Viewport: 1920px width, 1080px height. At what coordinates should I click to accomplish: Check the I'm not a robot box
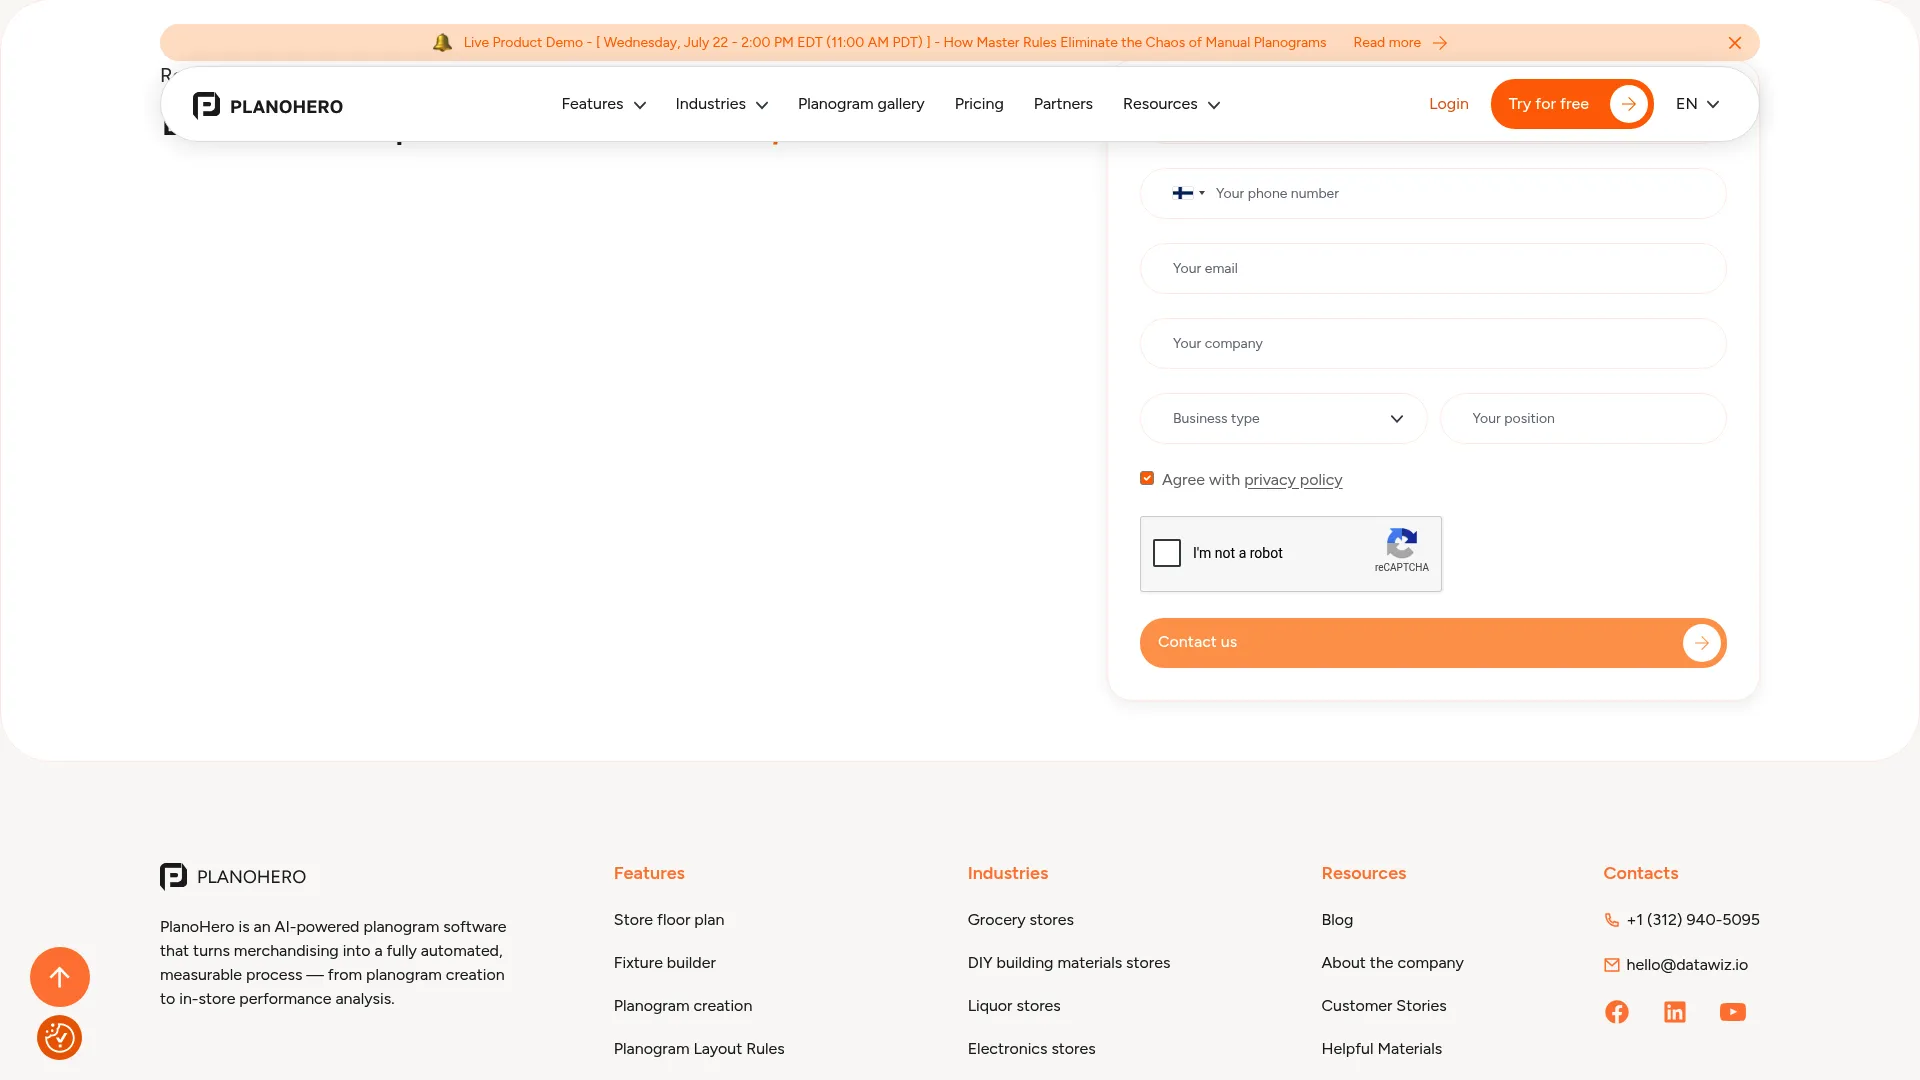pyautogui.click(x=1167, y=553)
